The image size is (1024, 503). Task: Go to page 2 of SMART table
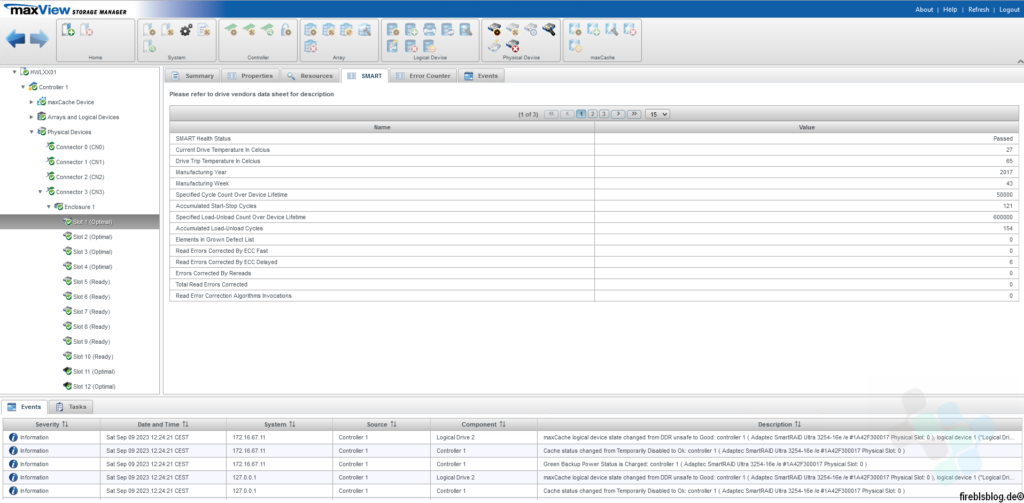(x=592, y=114)
